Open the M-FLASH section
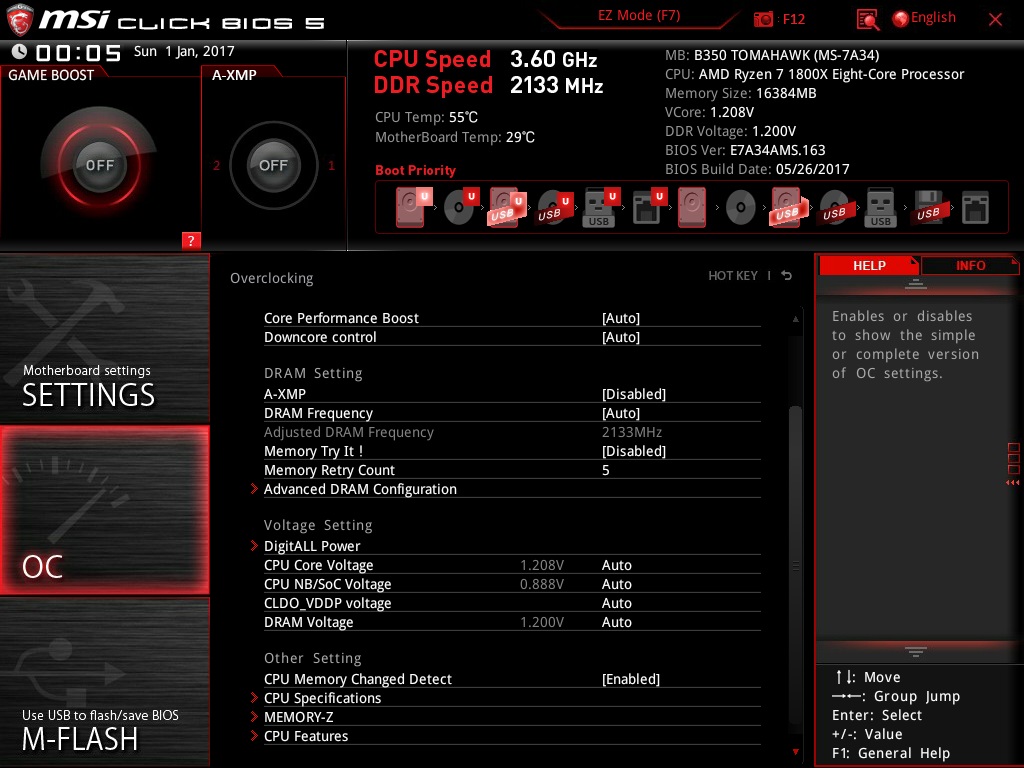 104,682
